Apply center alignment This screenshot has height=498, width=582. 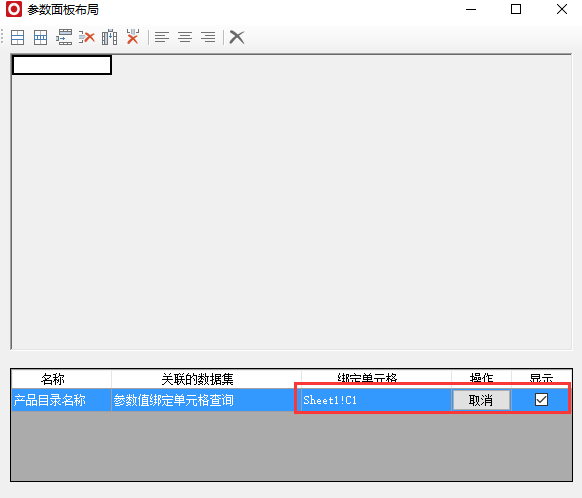(185, 37)
